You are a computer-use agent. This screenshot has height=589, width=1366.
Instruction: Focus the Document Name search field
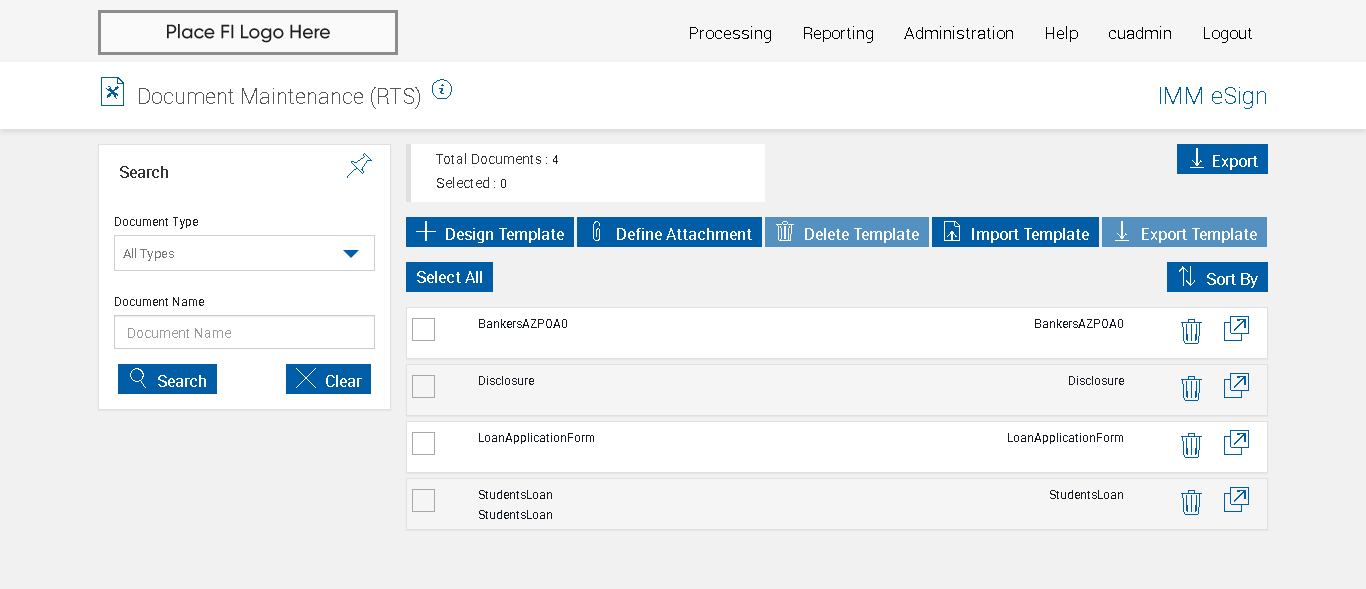pos(244,333)
